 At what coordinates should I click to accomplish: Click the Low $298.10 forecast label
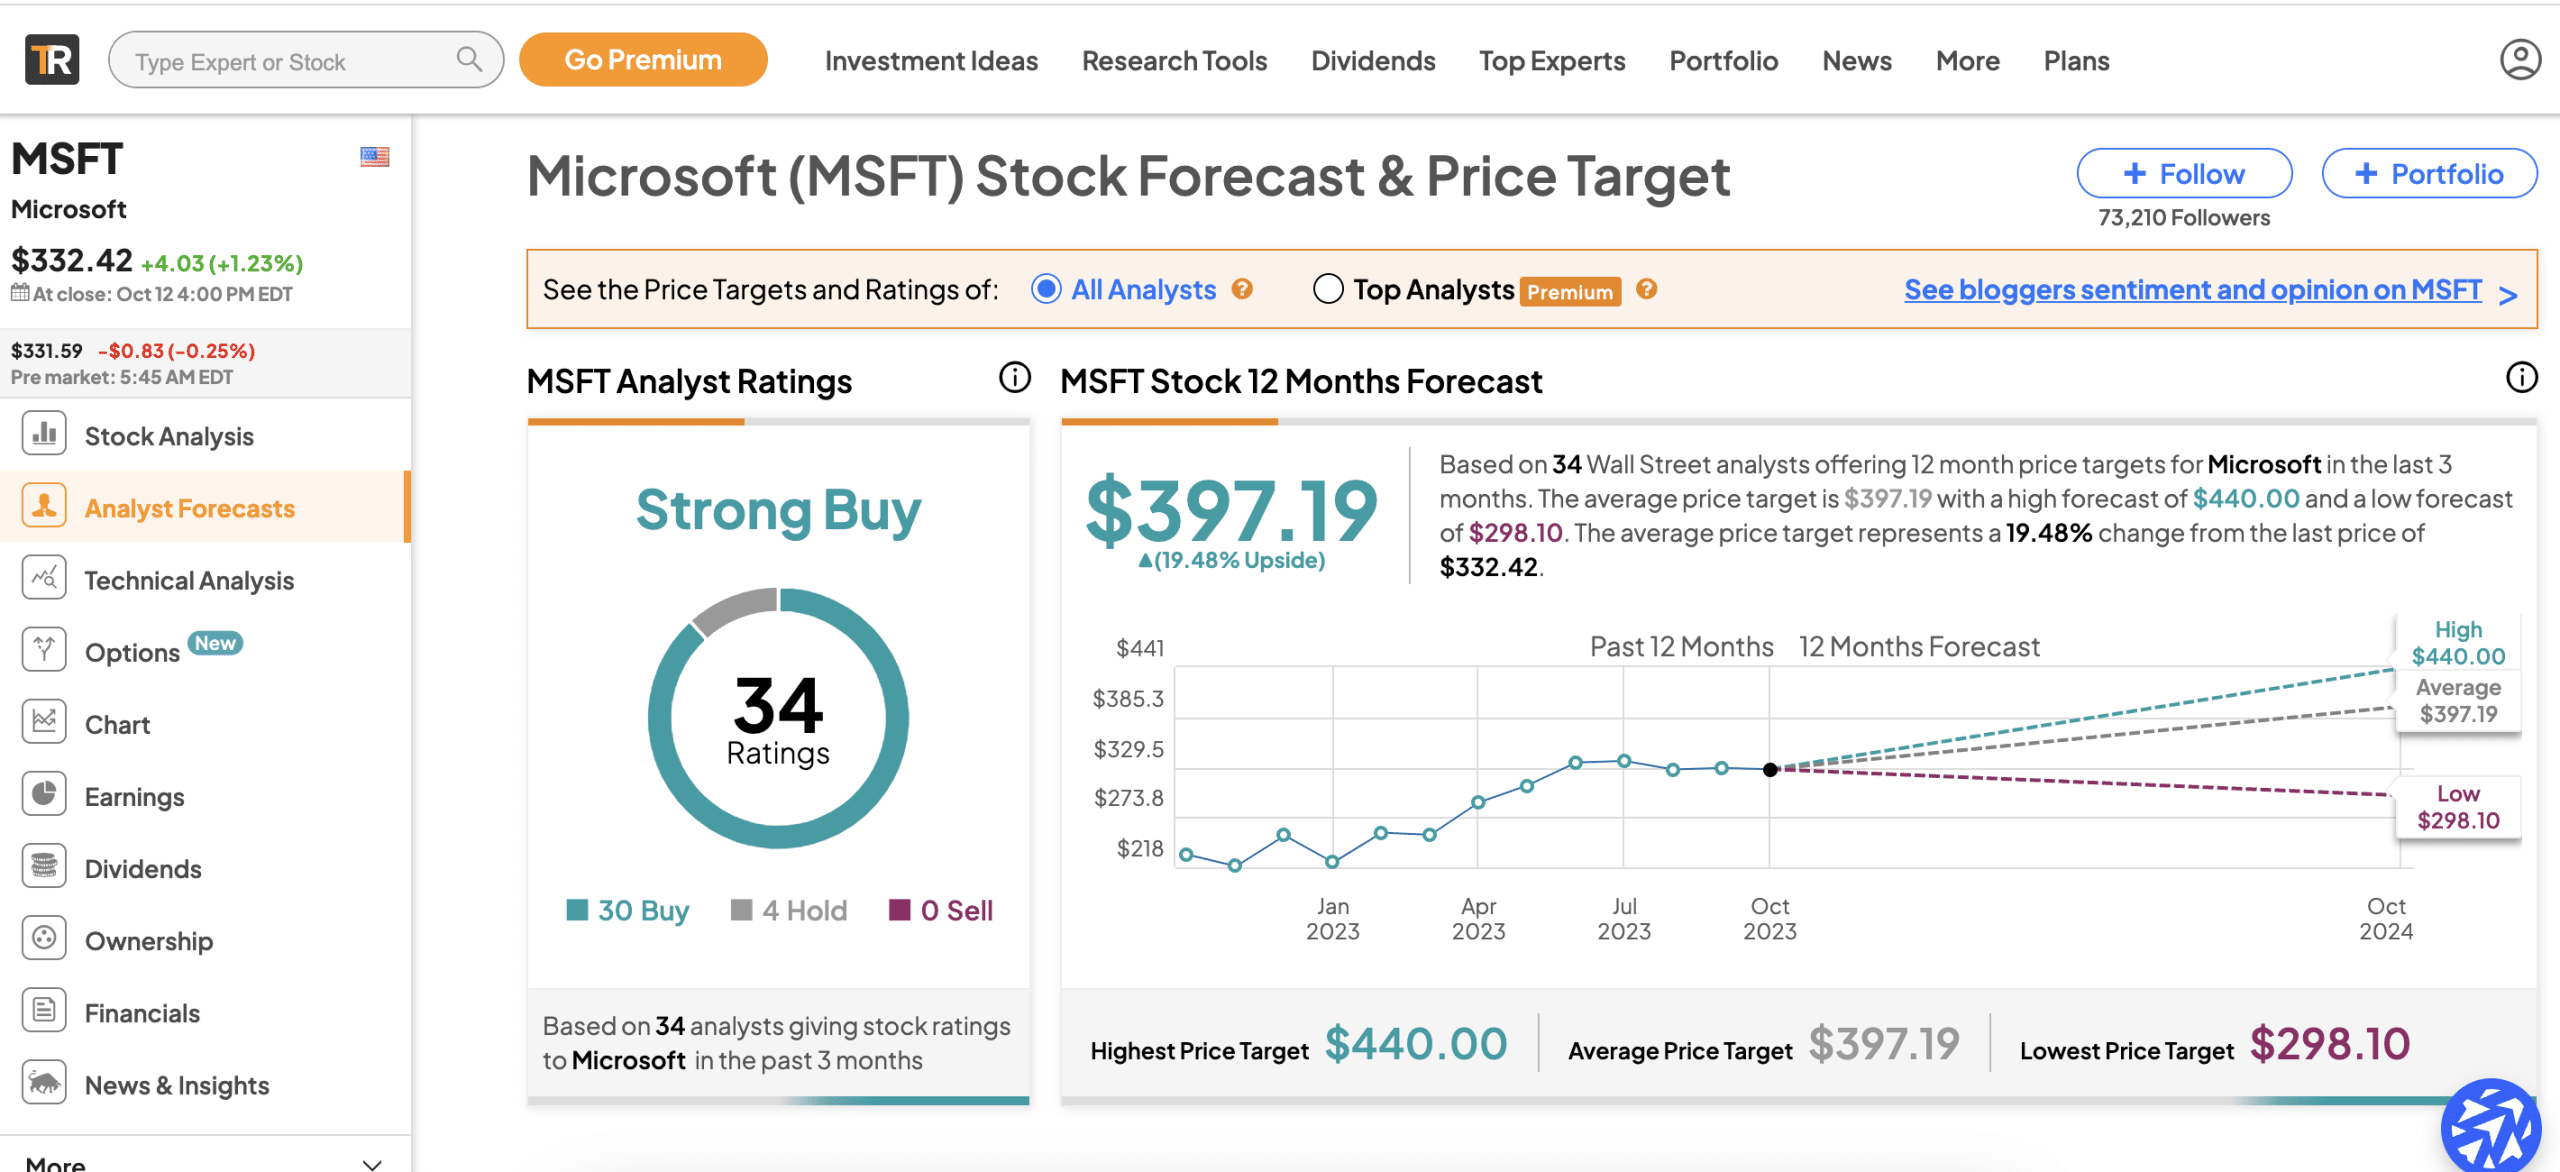pos(2458,807)
